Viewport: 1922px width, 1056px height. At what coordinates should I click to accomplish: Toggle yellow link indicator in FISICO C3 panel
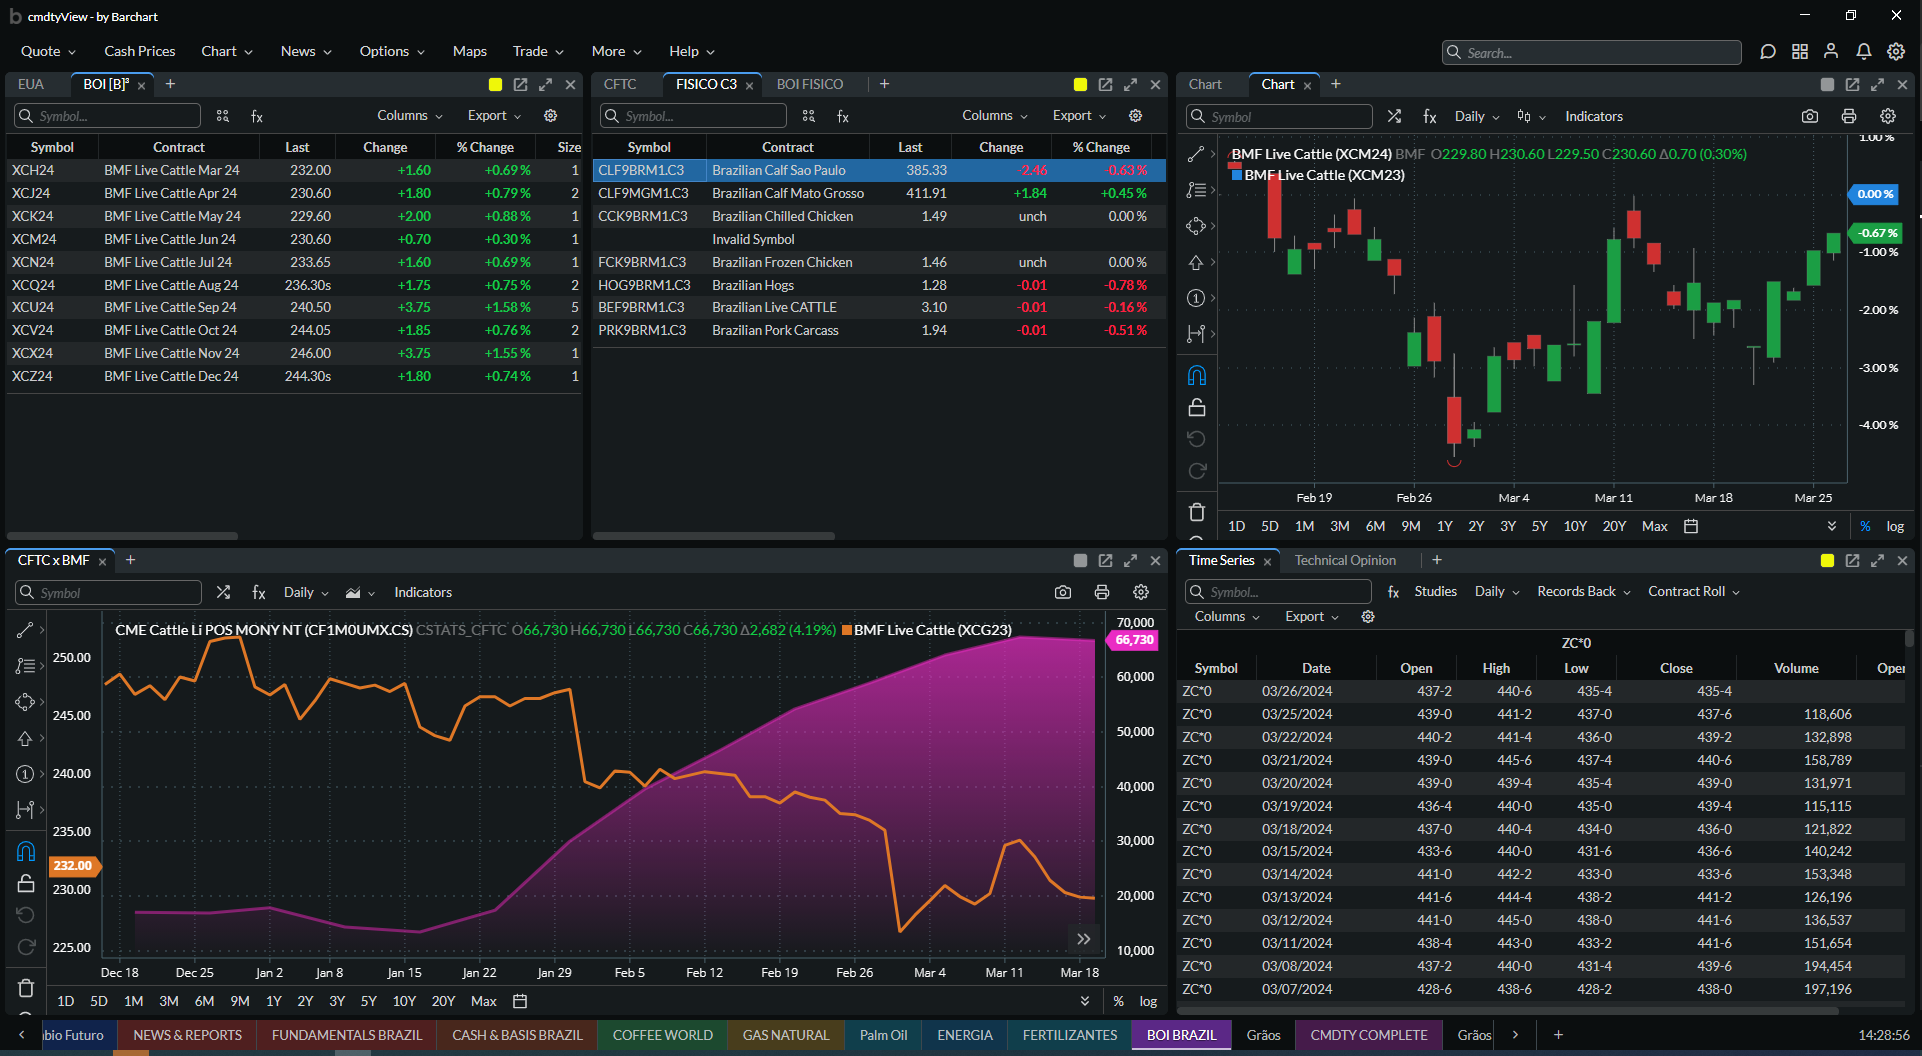click(1080, 85)
